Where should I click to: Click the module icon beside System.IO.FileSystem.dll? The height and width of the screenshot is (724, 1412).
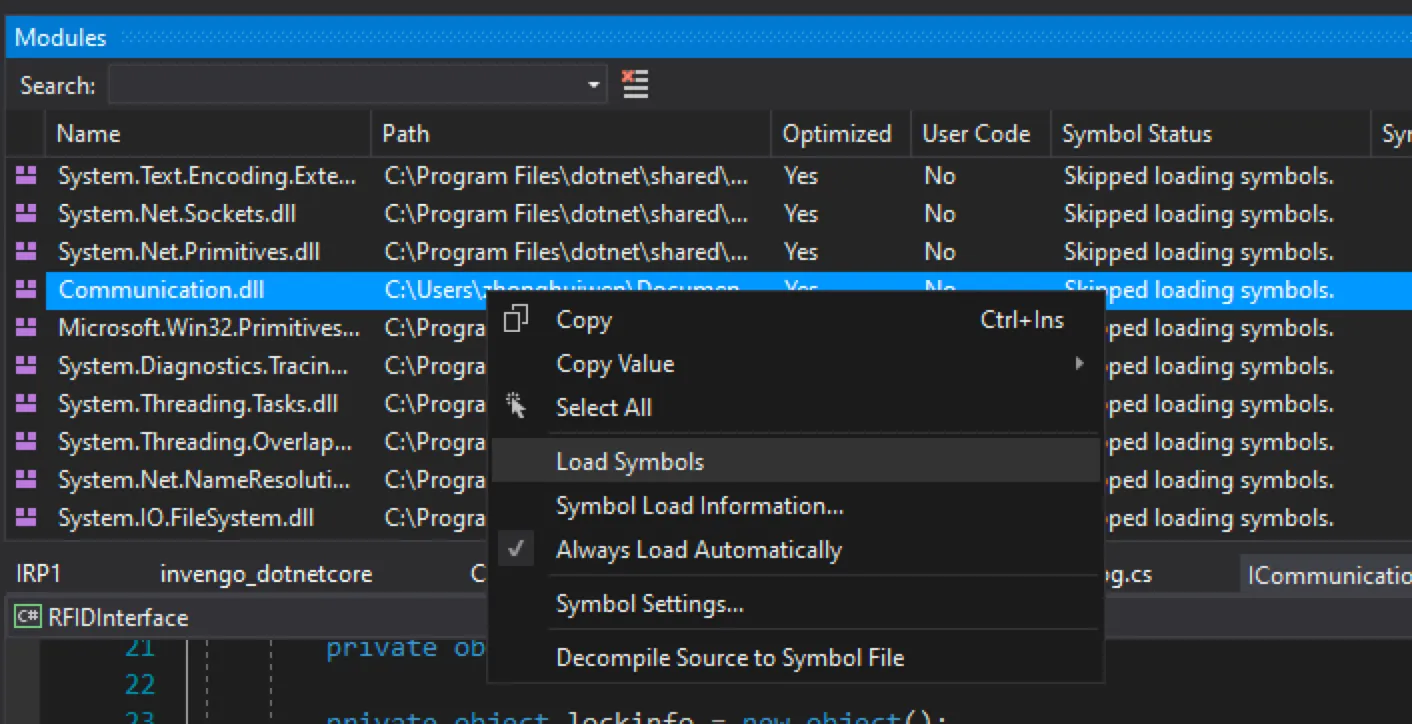click(26, 518)
